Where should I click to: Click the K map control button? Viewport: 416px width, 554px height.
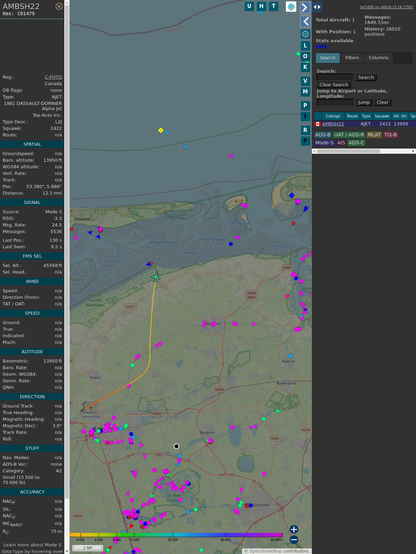click(305, 67)
